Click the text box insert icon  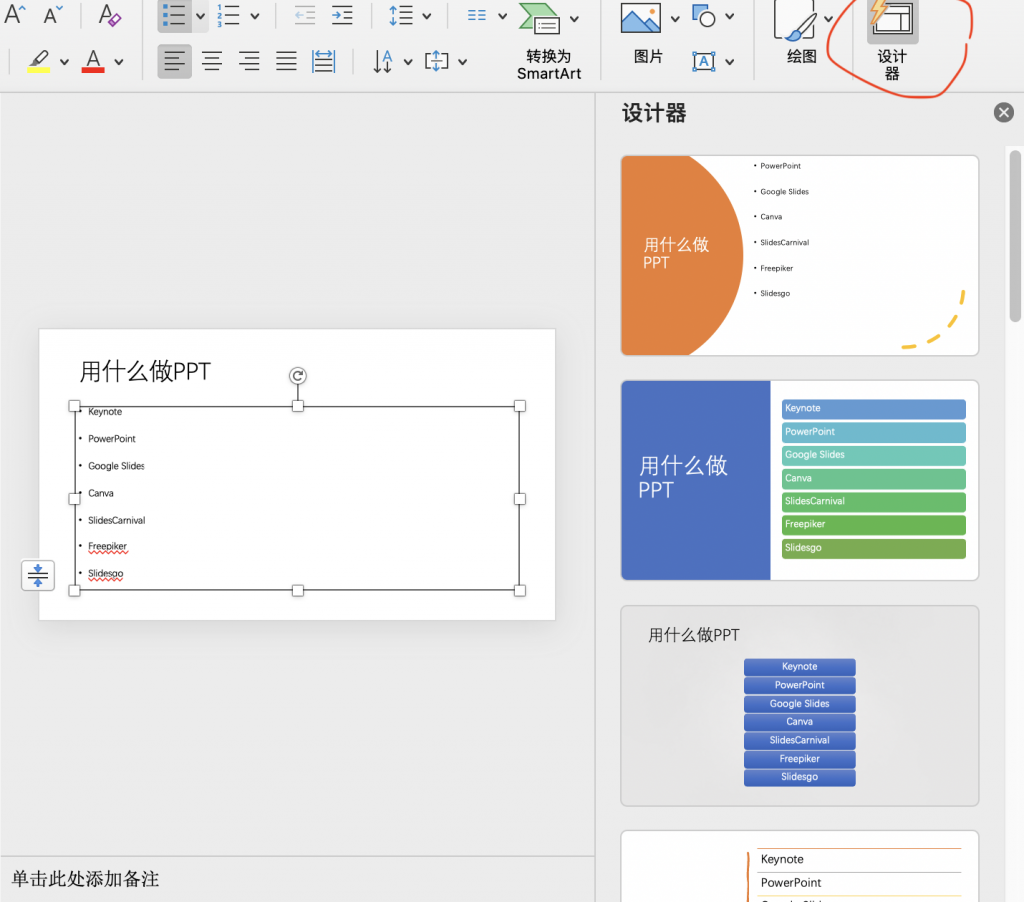click(704, 62)
